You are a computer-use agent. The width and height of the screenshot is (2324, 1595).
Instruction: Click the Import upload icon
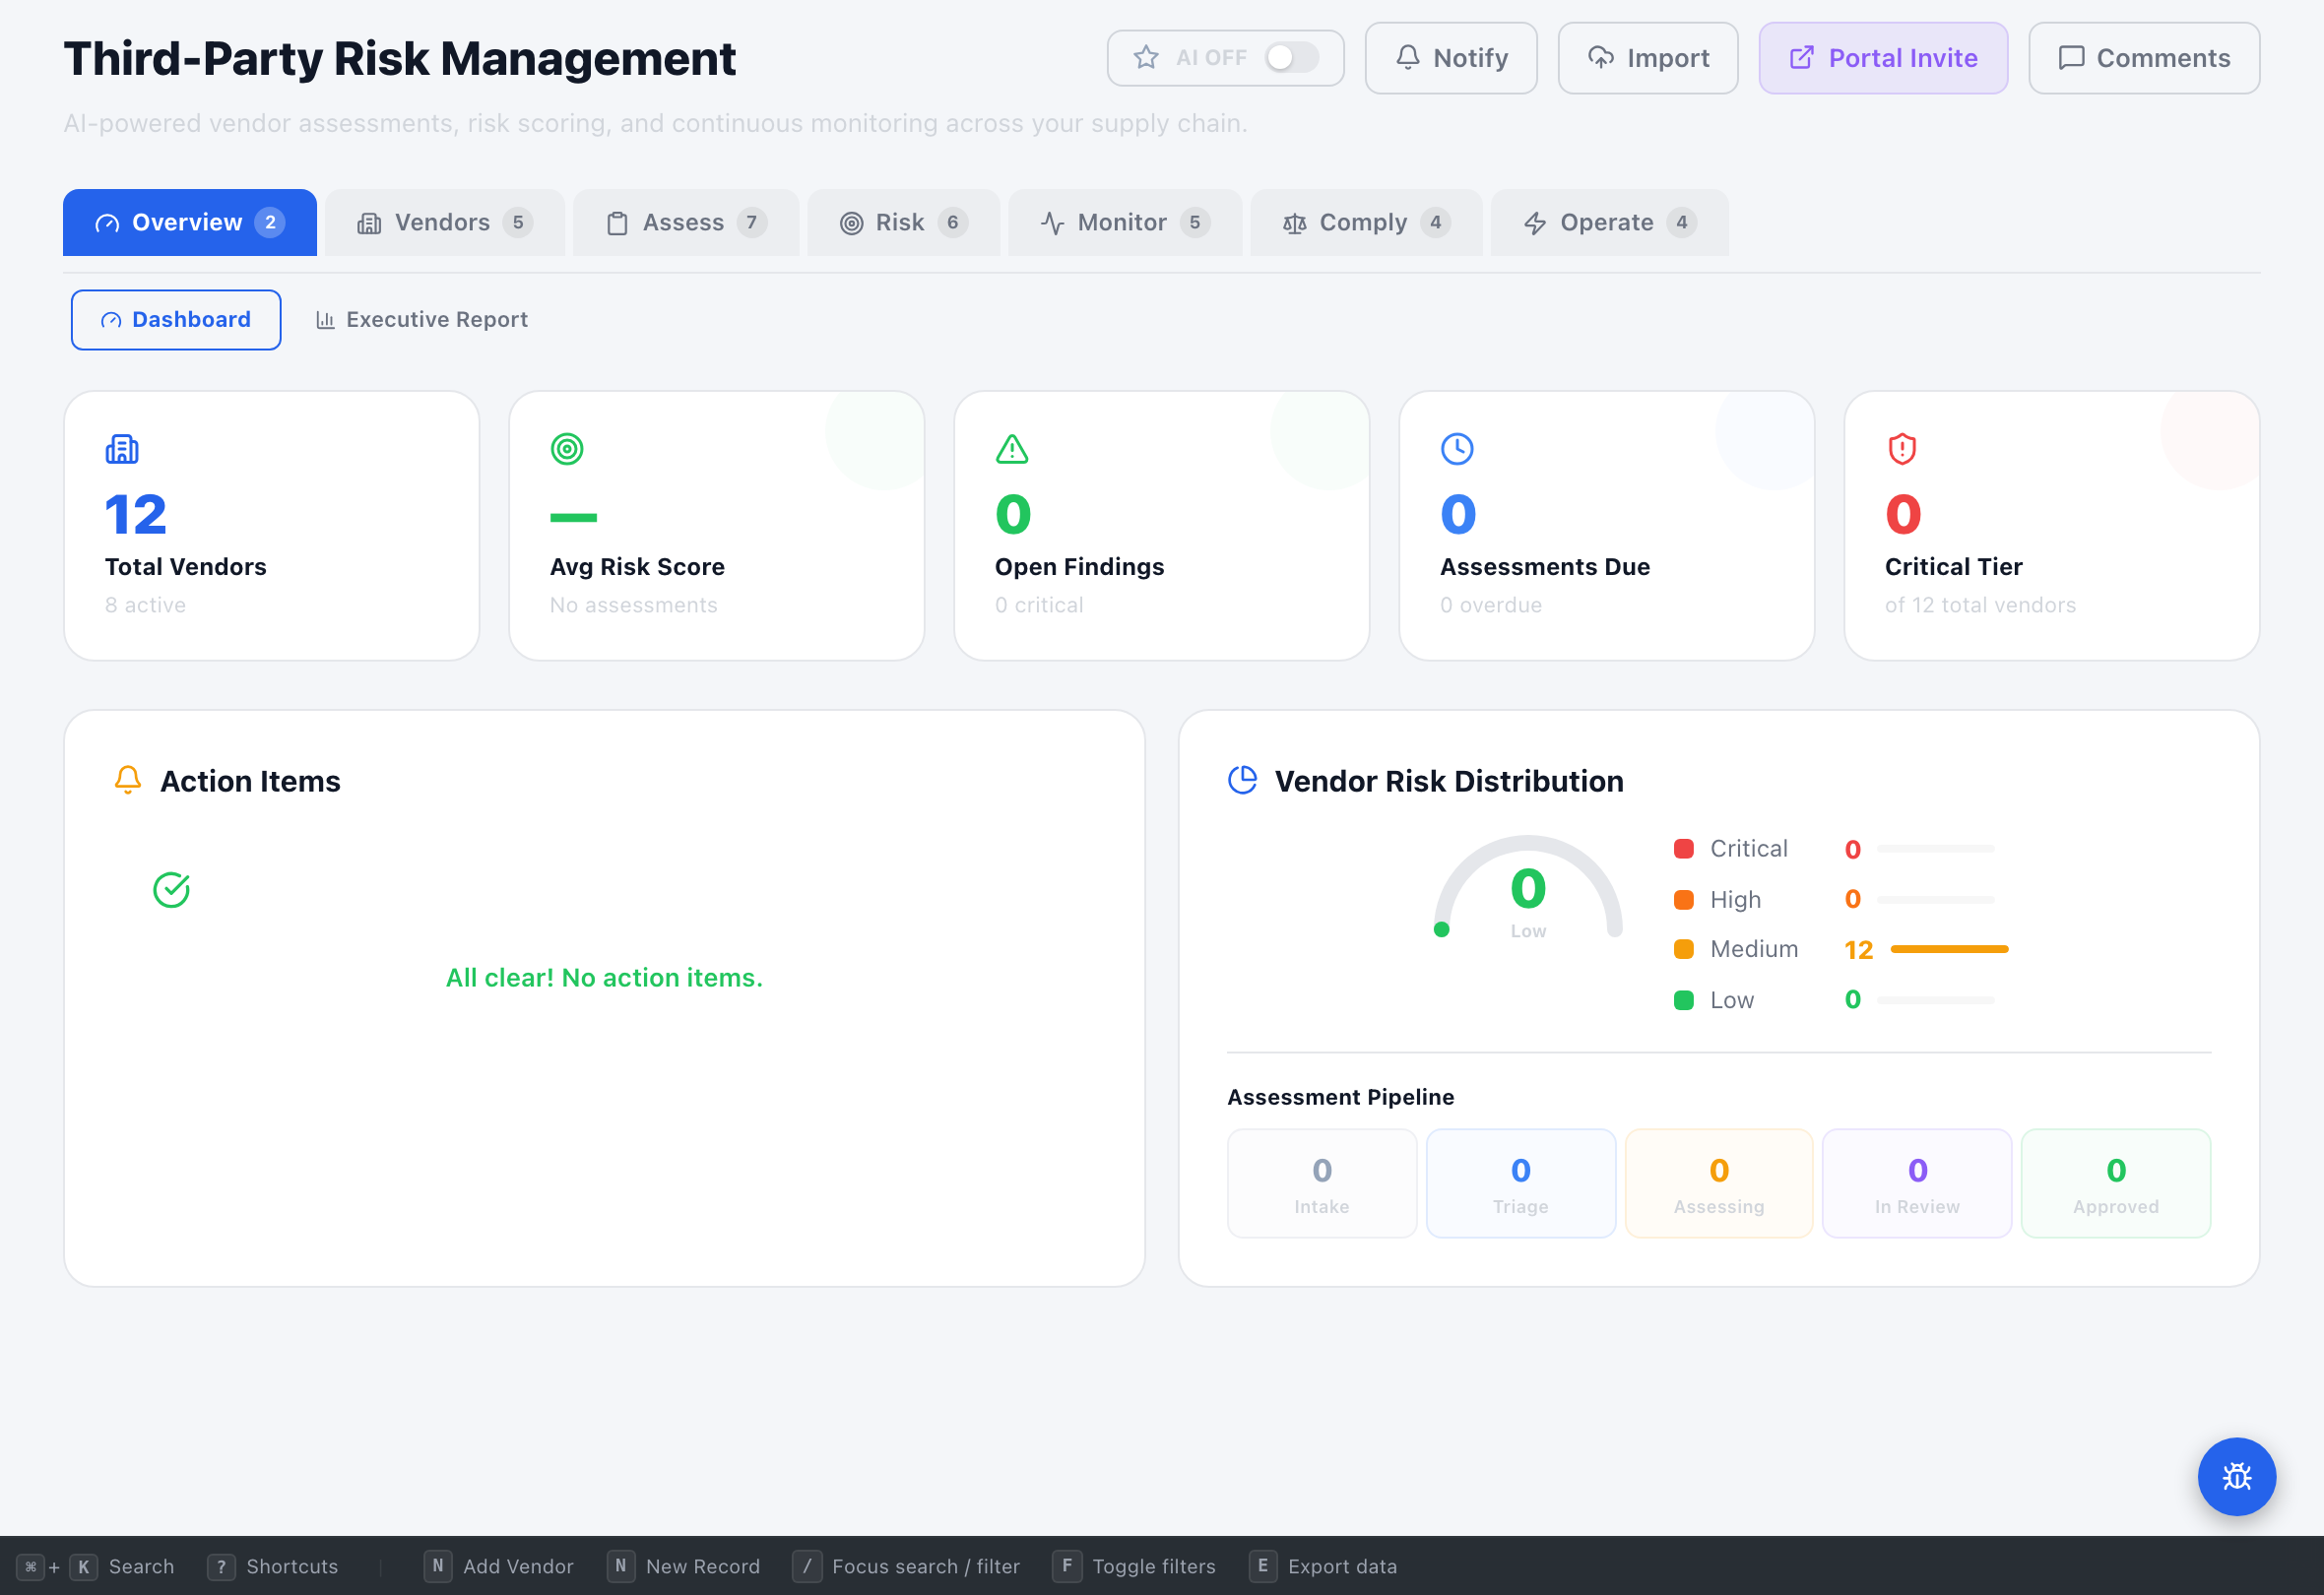click(x=1601, y=57)
